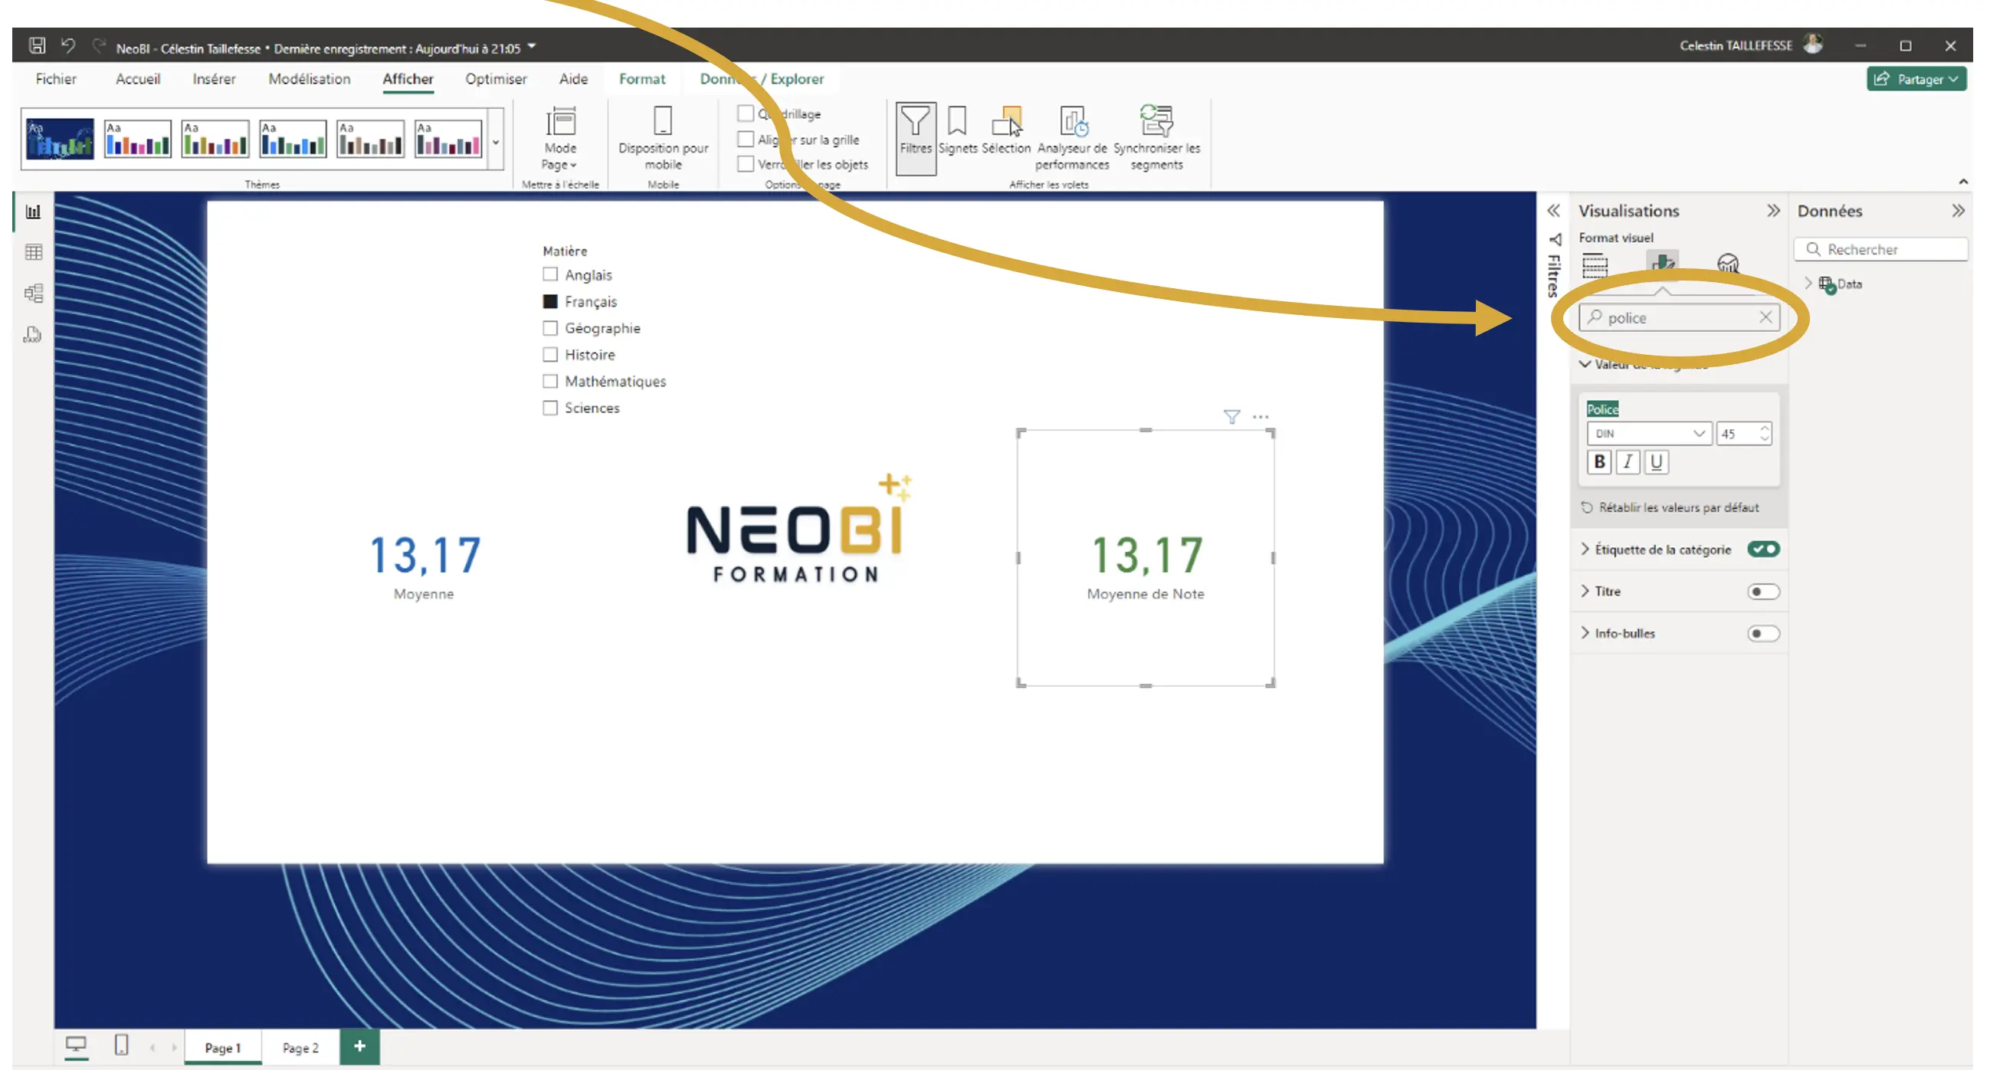The width and height of the screenshot is (2000, 1070).
Task: Open the Sélection pane
Action: point(1006,131)
